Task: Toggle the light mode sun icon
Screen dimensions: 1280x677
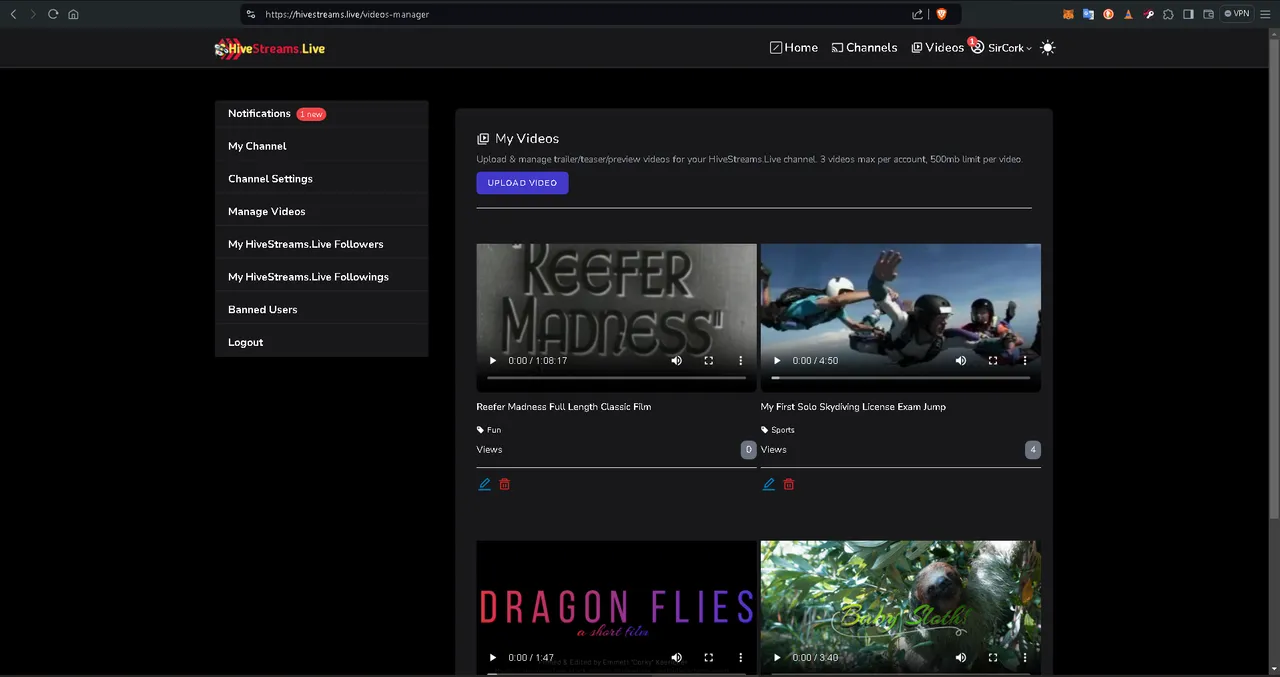Action: (1047, 48)
